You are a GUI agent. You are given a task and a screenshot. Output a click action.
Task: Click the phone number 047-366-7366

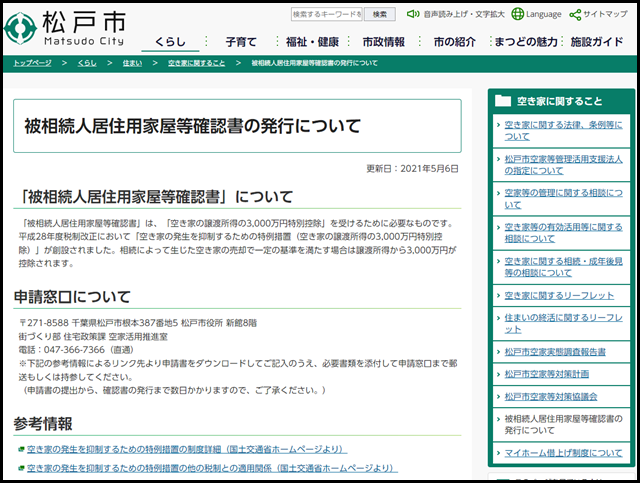coord(74,350)
